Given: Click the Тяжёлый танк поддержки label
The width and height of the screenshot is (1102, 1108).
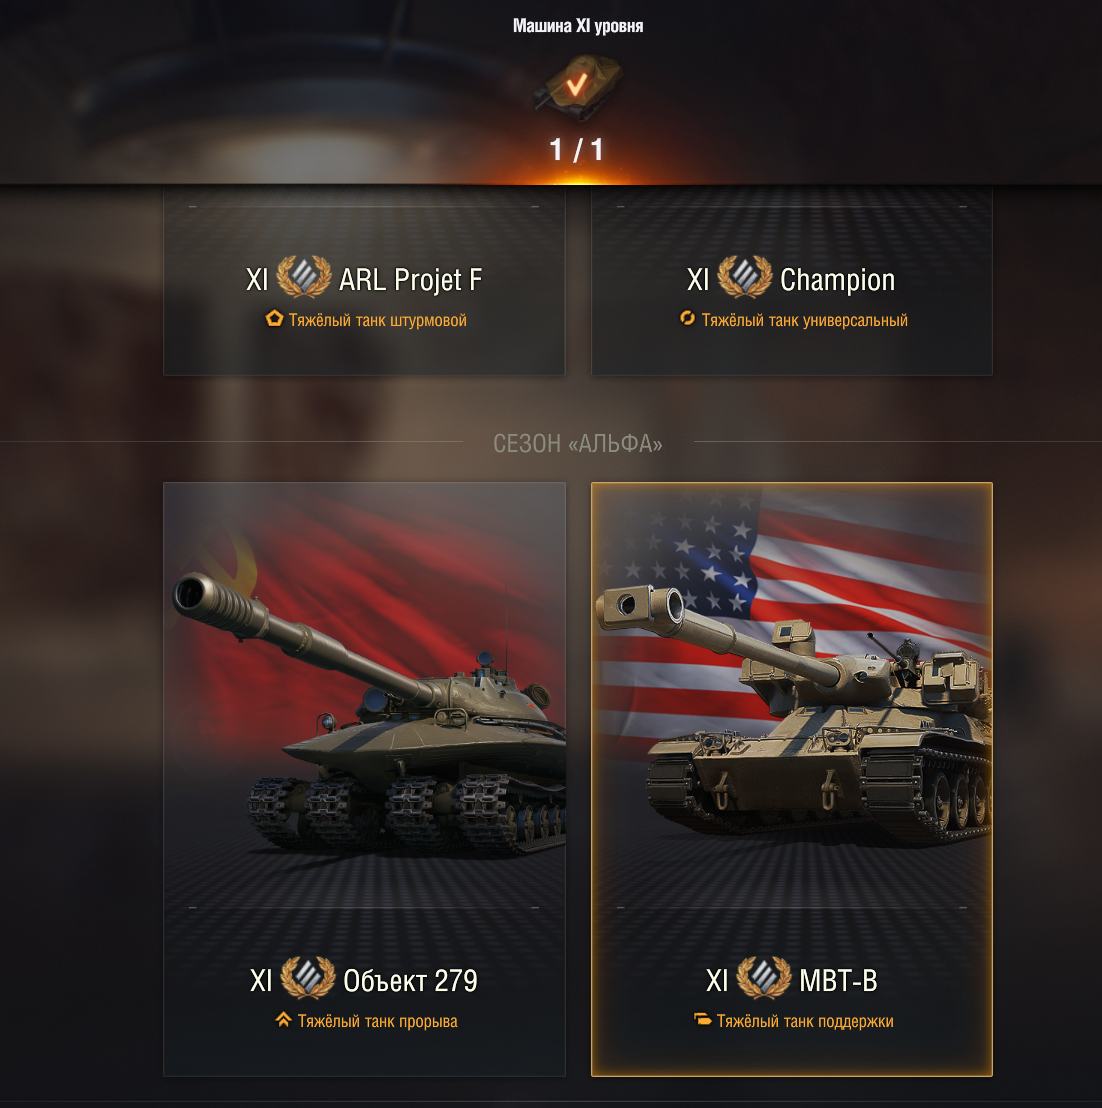Looking at the screenshot, I should 805,1021.
